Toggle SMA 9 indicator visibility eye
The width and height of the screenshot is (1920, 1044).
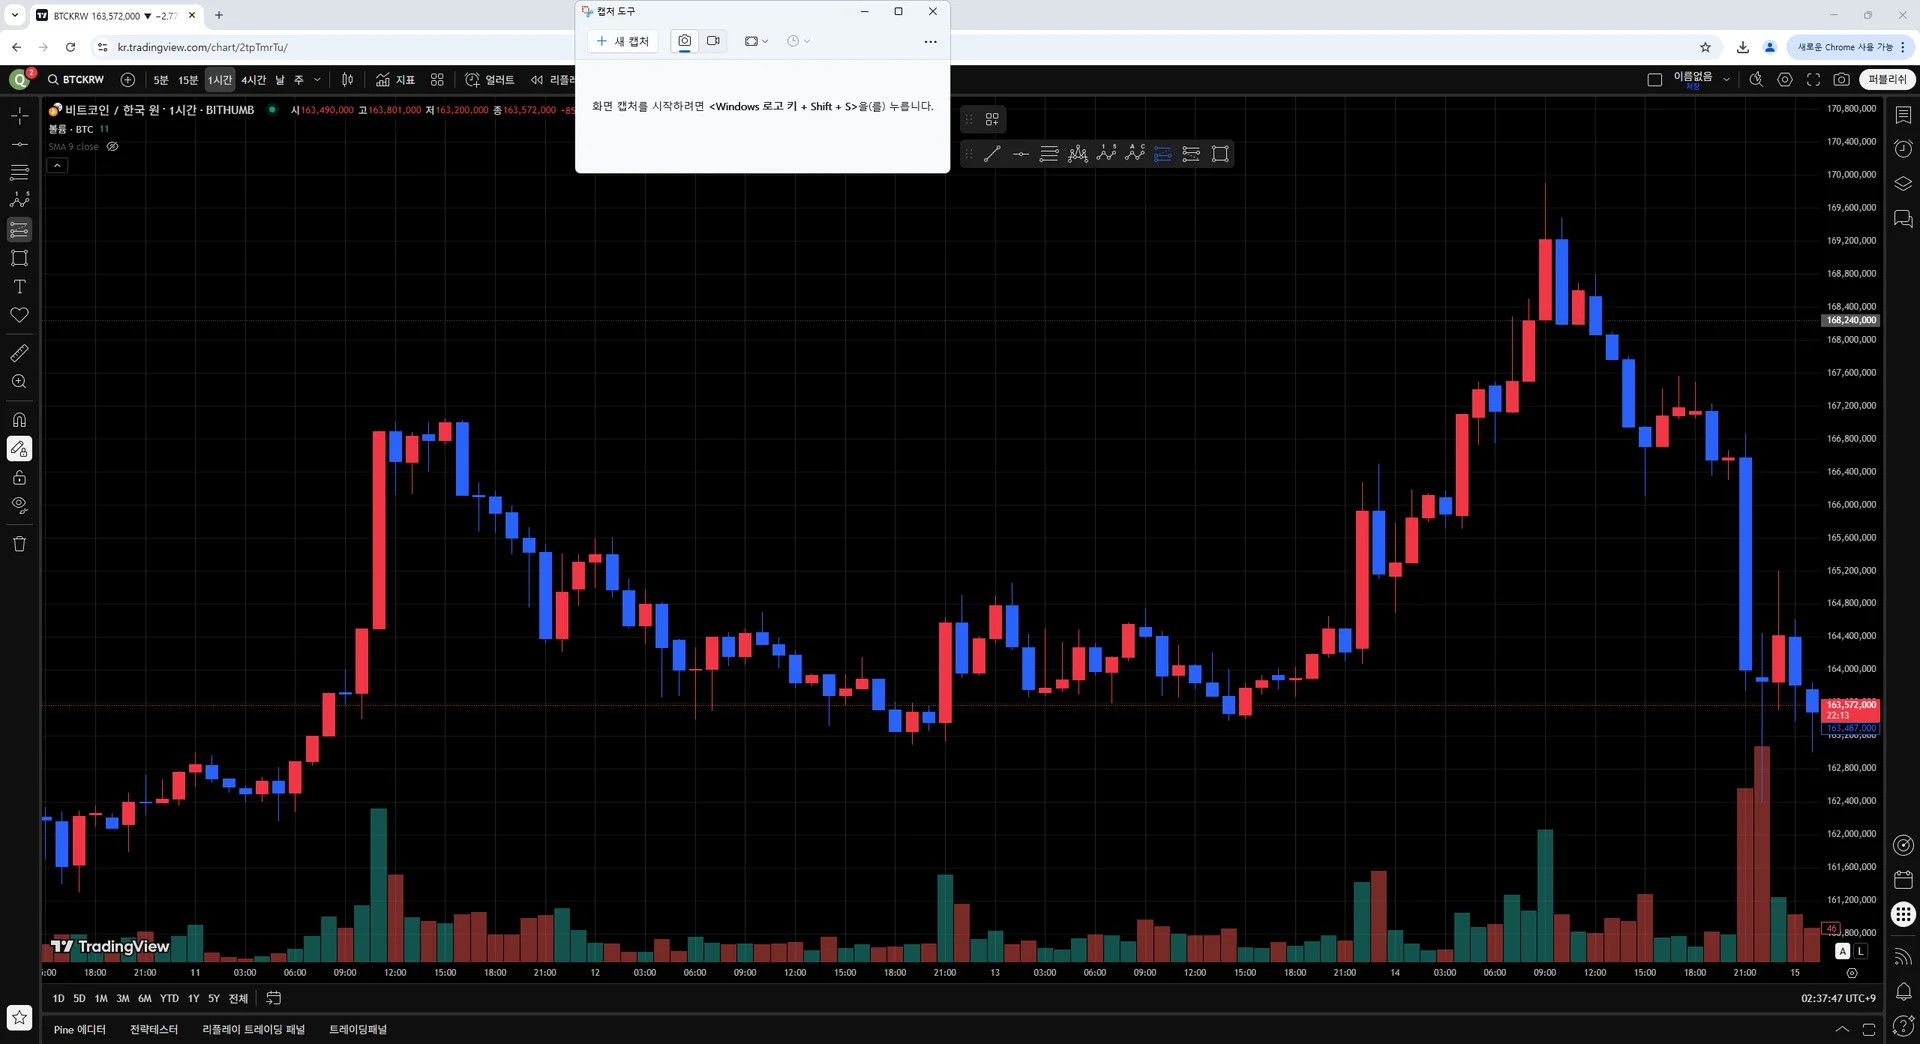tap(113, 147)
